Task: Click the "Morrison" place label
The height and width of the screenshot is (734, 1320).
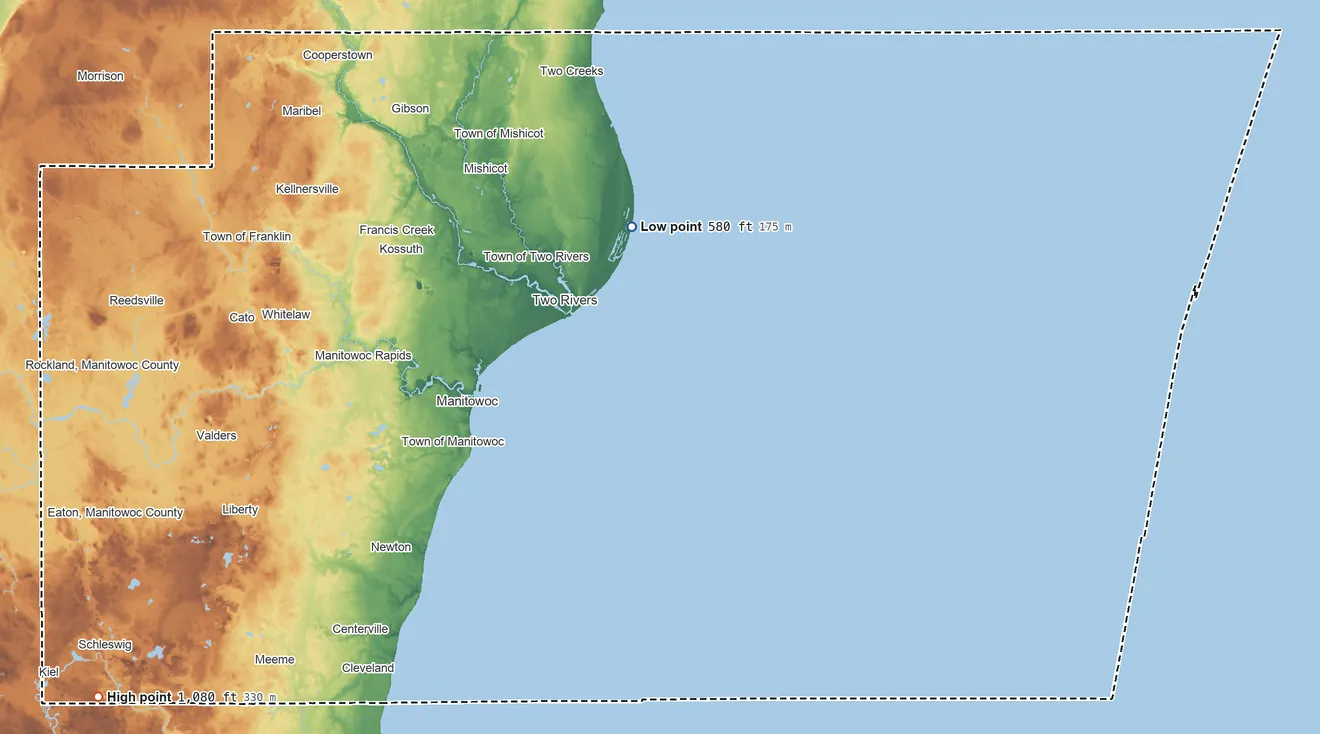Action: click(101, 76)
